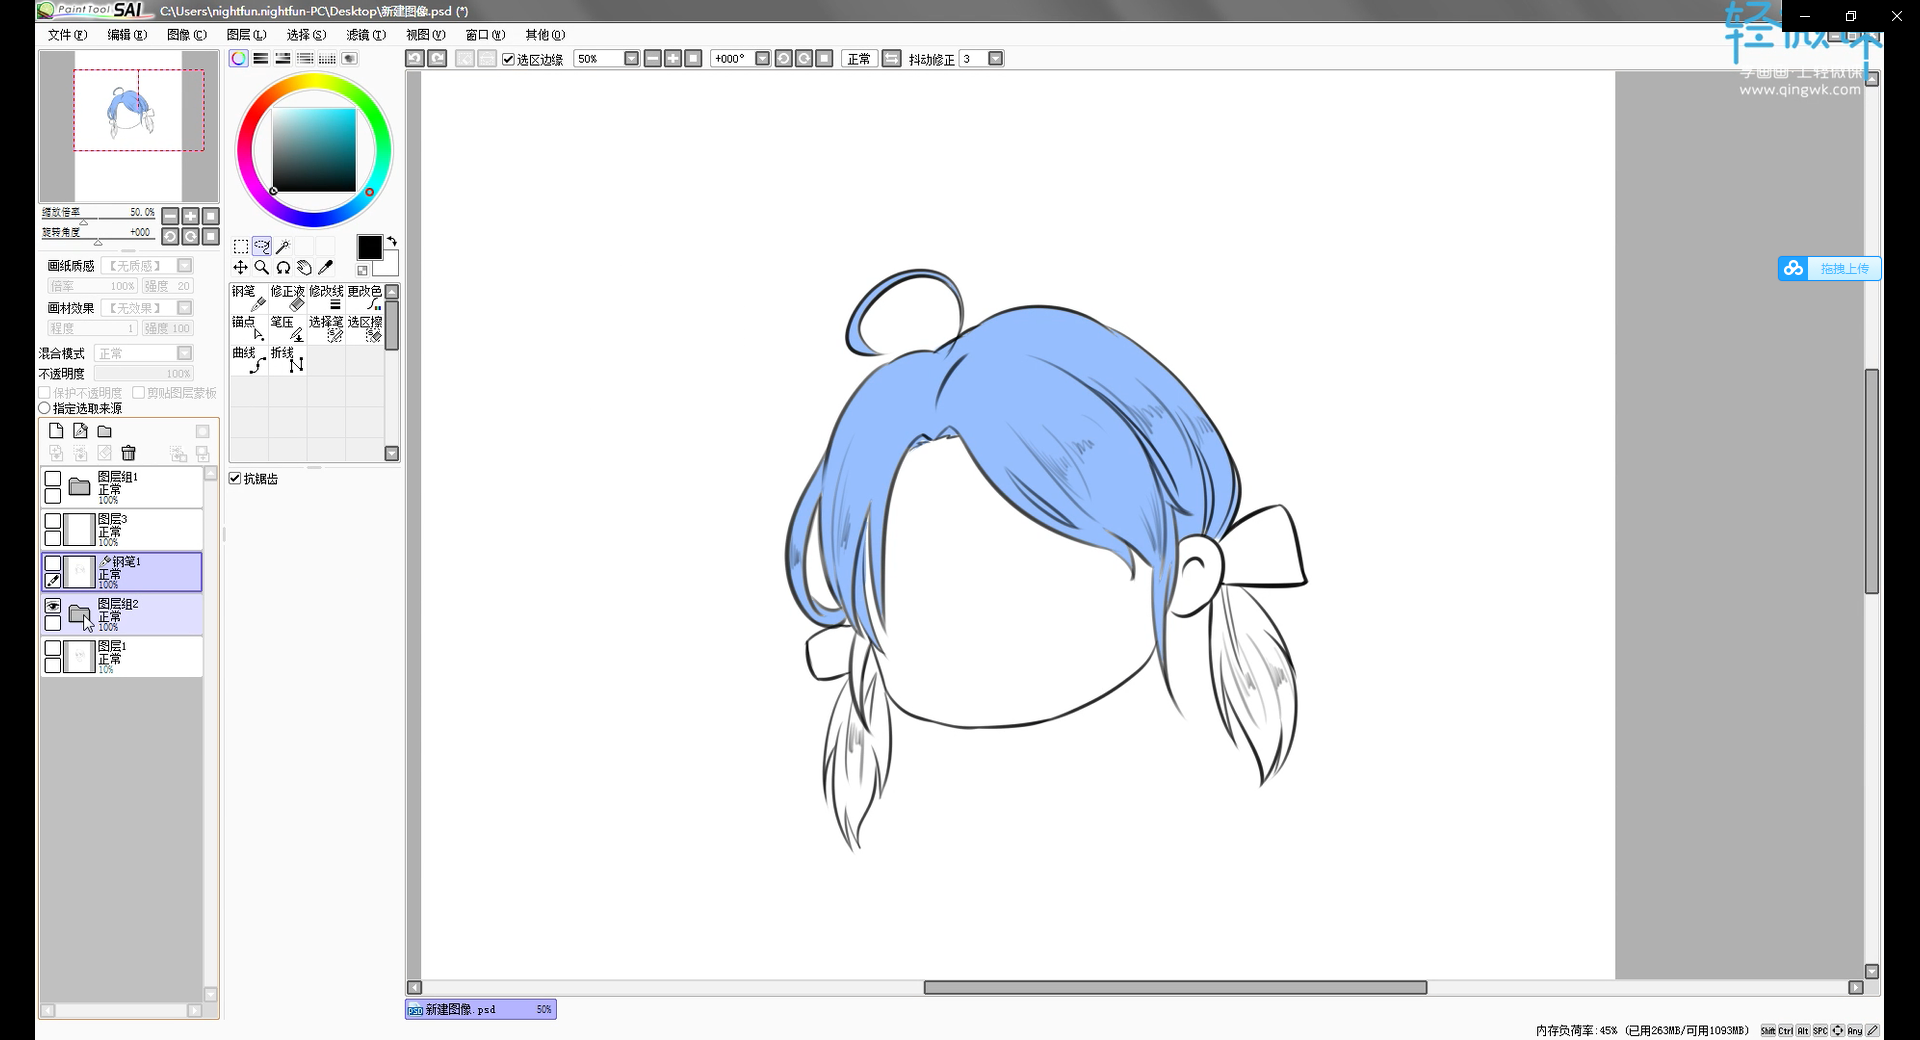The width and height of the screenshot is (1920, 1040).
Task: Show the 图层1 layer visibility box
Action: pyautogui.click(x=53, y=648)
